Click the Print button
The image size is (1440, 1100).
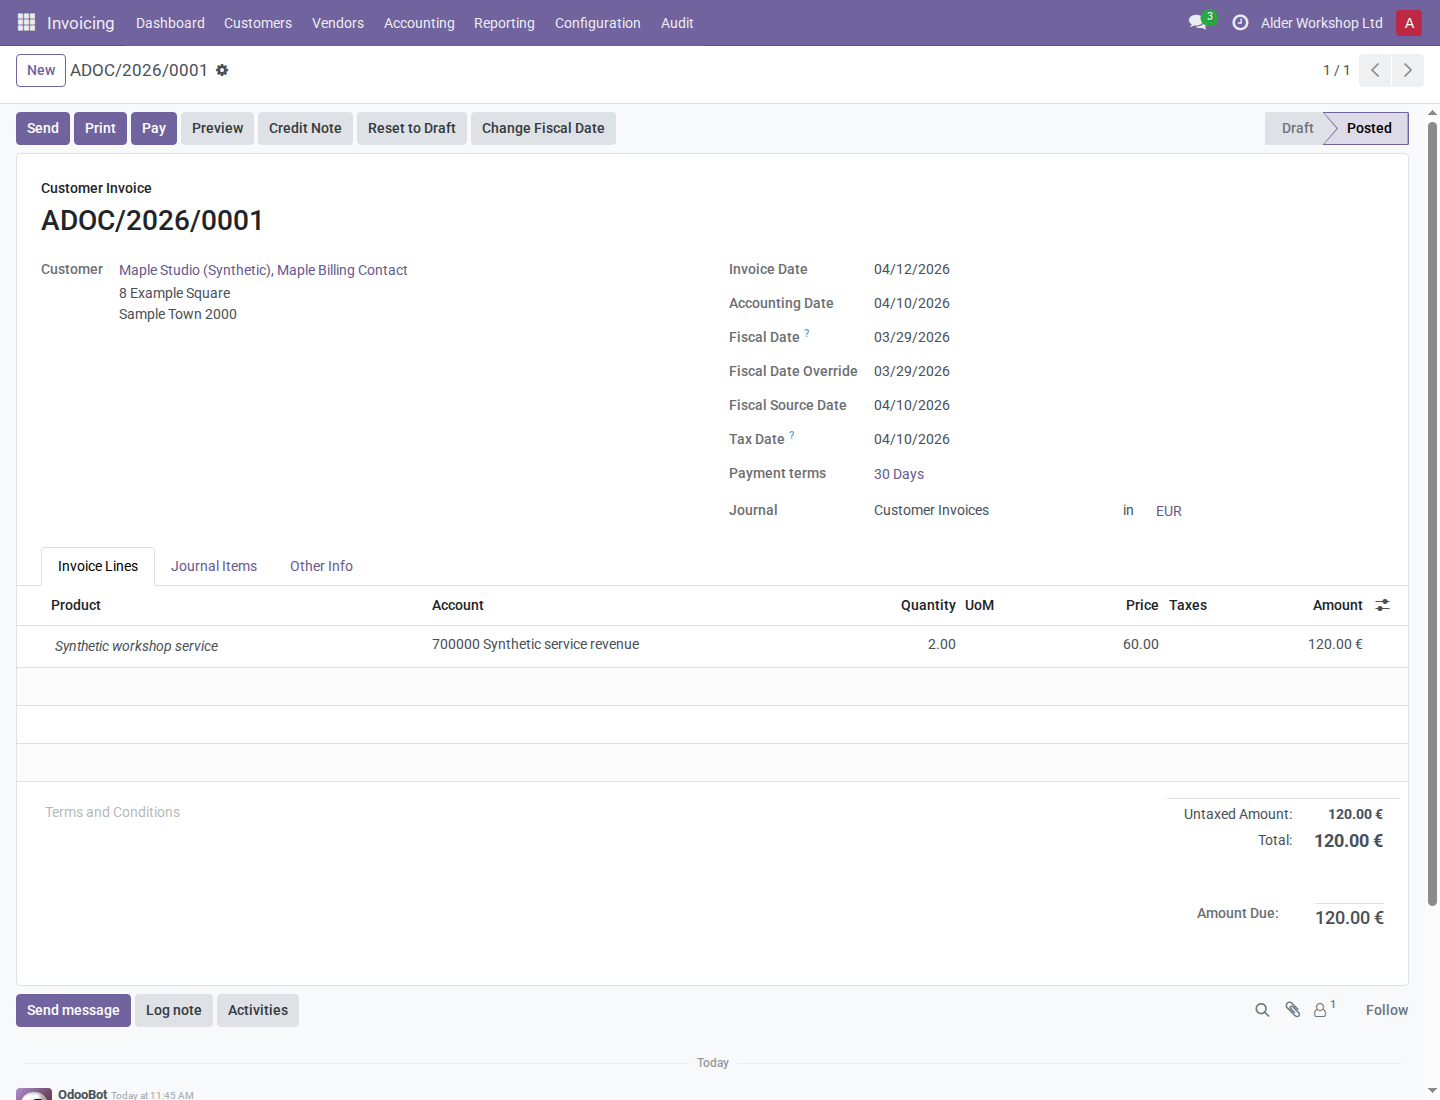point(100,128)
